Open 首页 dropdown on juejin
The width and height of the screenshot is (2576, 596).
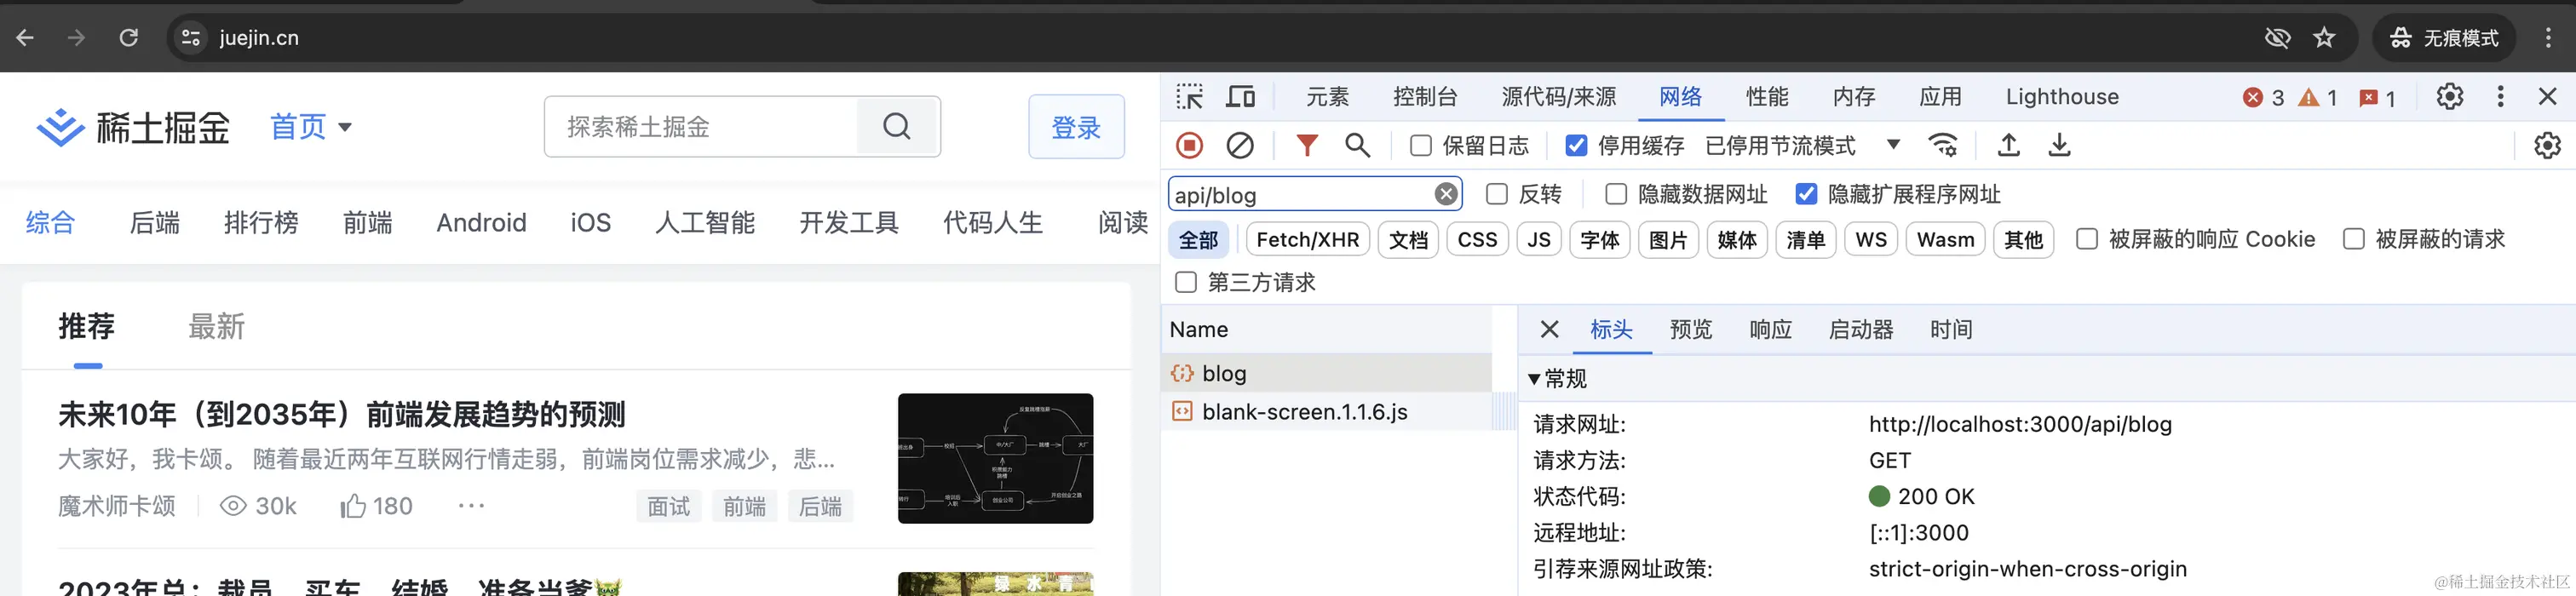coord(311,127)
